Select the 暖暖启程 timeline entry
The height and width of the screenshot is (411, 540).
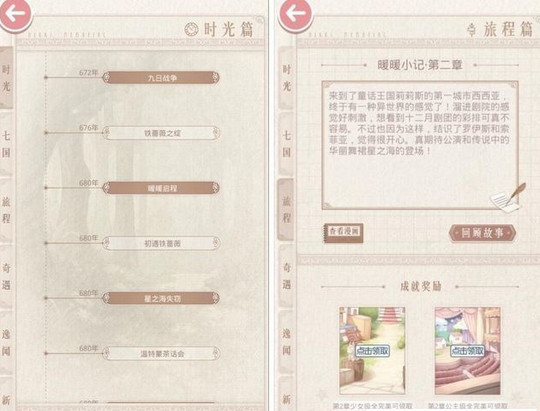161,188
